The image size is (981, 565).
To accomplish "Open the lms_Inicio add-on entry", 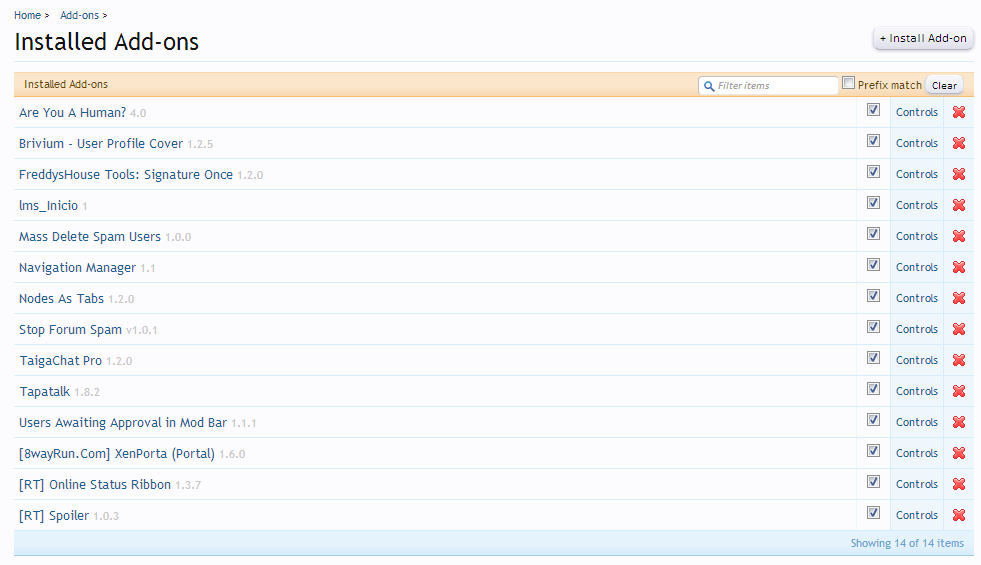I will (48, 205).
